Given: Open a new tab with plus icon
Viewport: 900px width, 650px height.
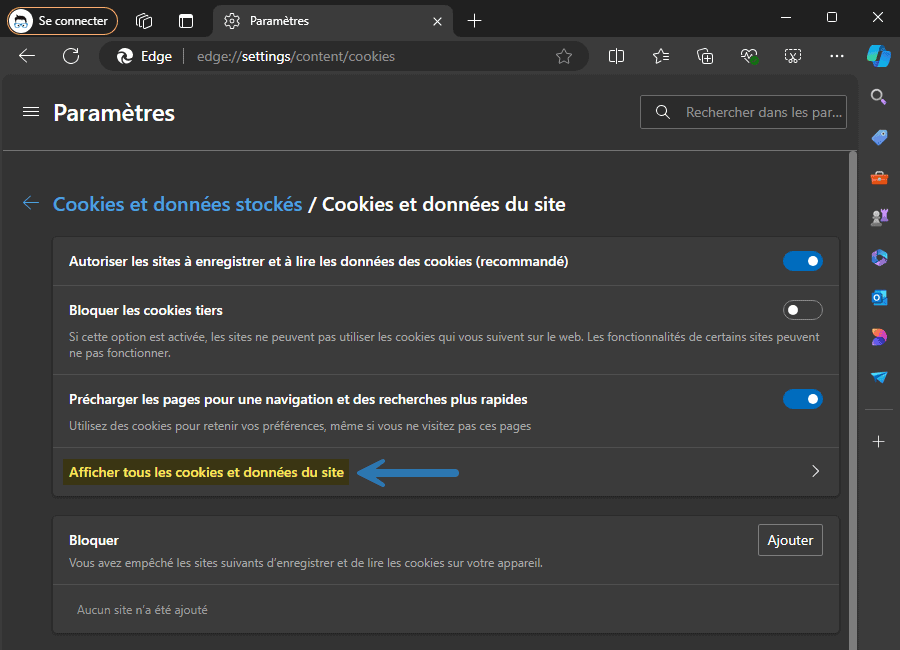Looking at the screenshot, I should (x=474, y=21).
